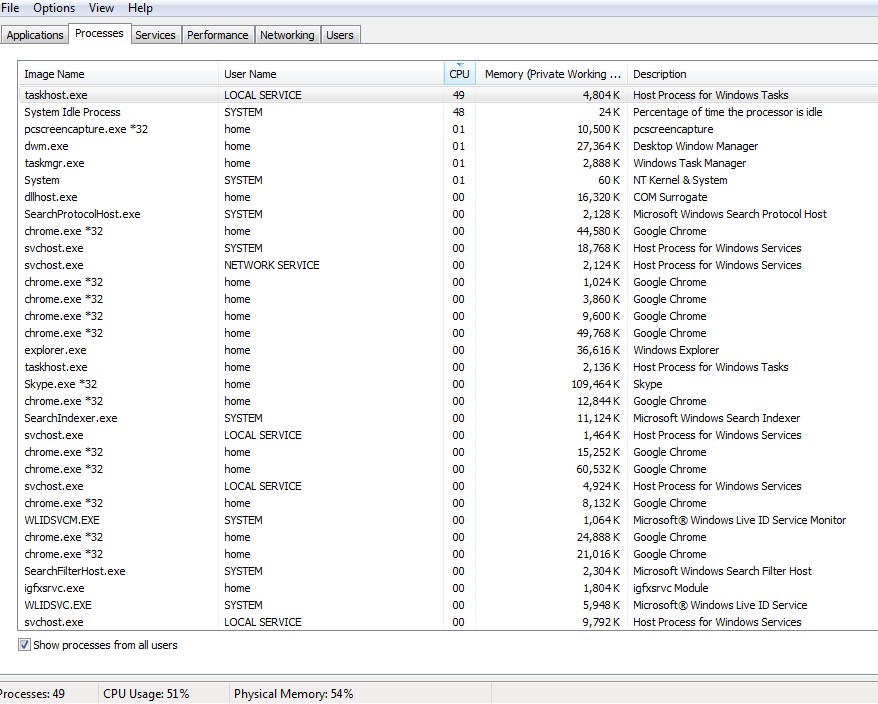Select the pcscreencapture.exe *32 process
The width and height of the screenshot is (878, 704).
(x=86, y=129)
